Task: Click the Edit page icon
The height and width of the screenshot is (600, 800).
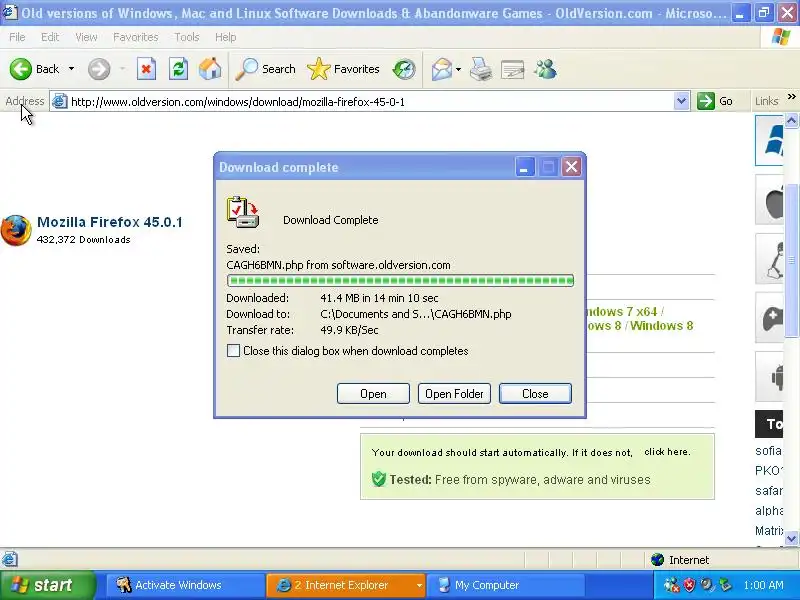Action: (513, 69)
